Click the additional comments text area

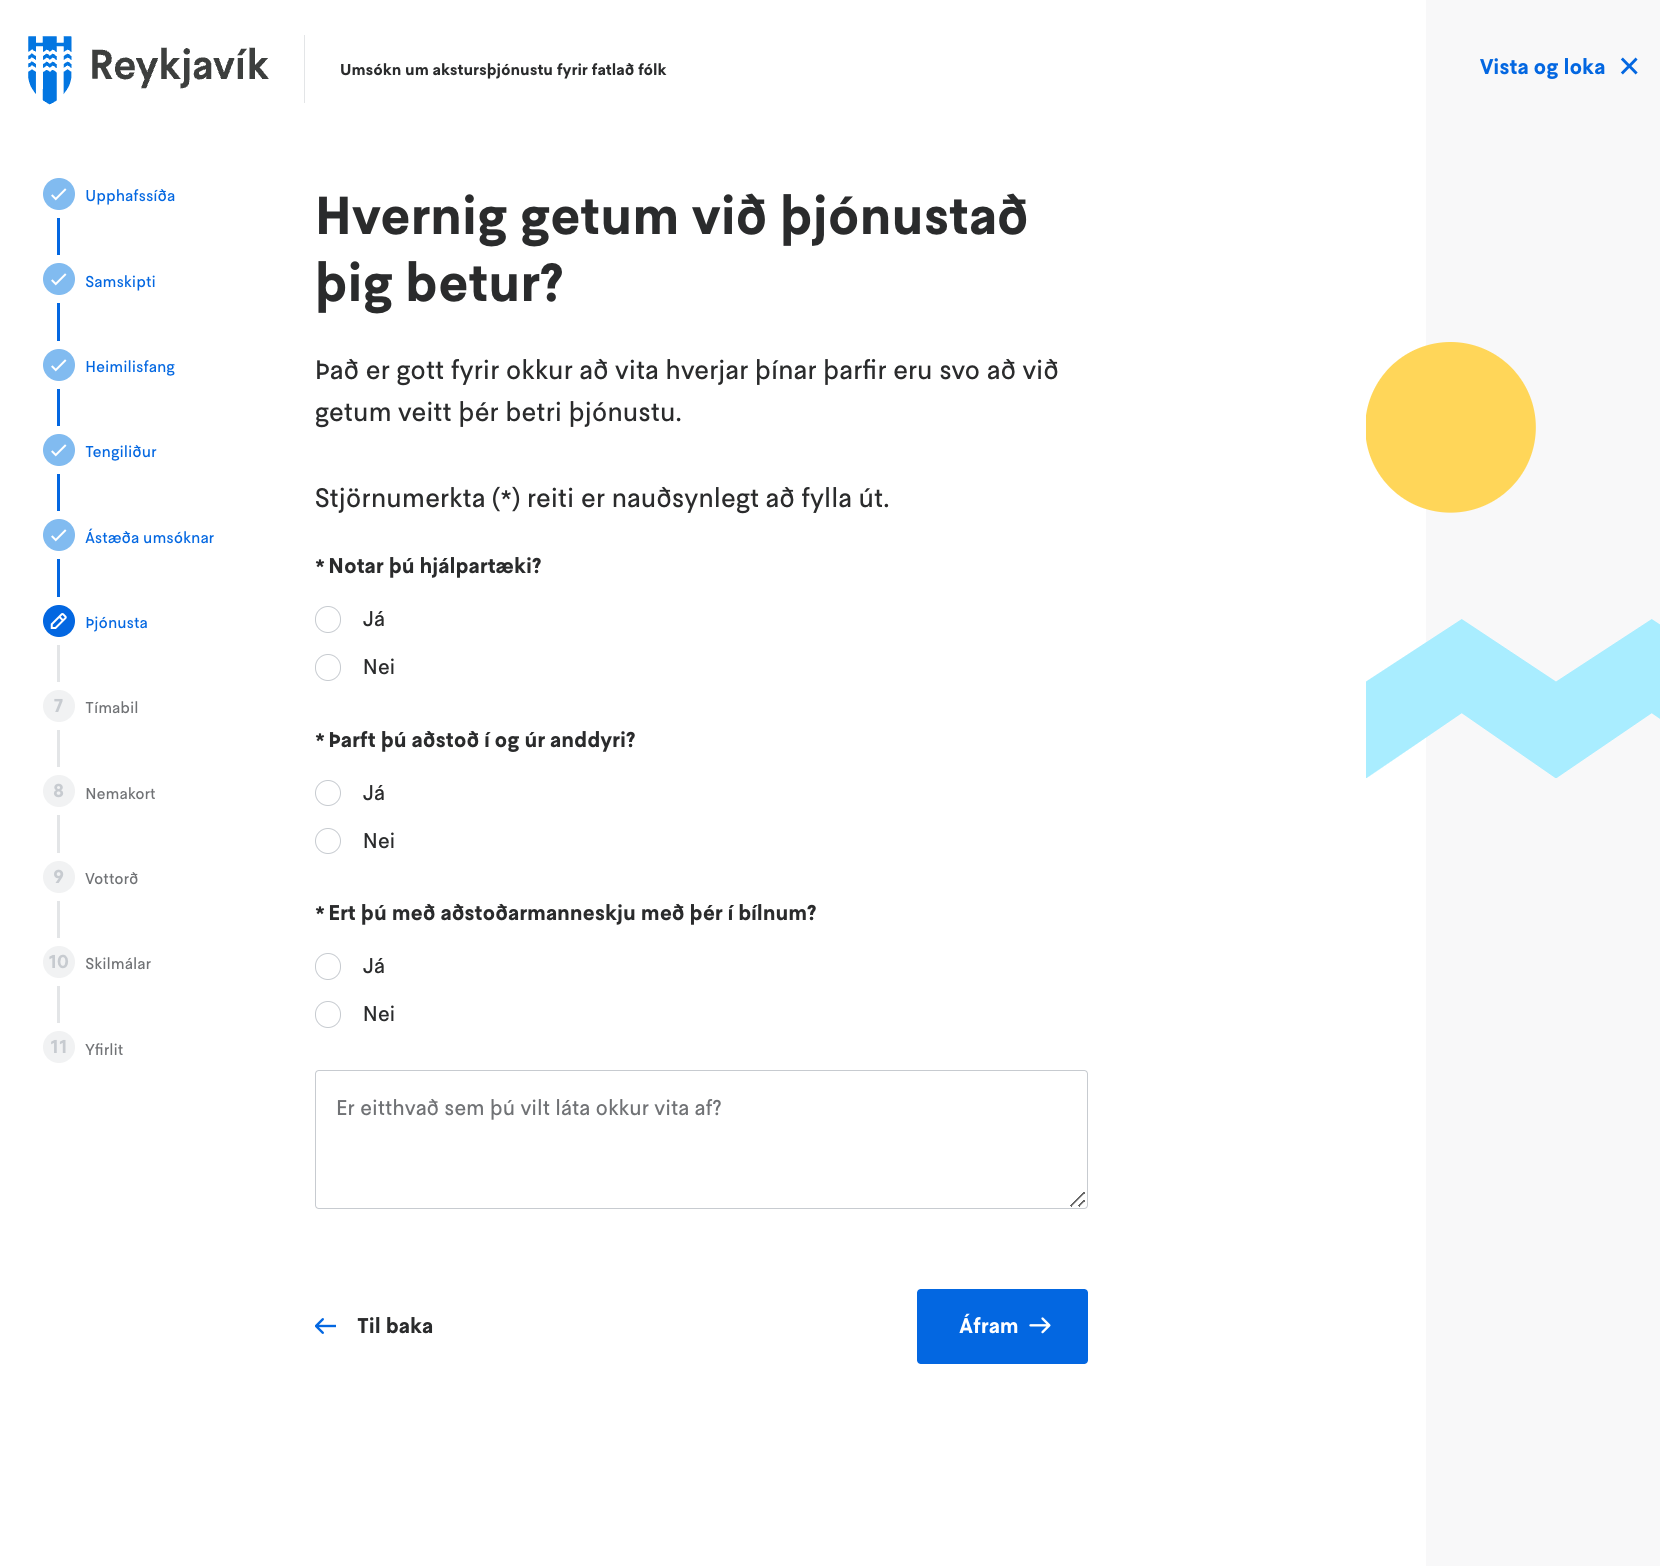click(700, 1139)
